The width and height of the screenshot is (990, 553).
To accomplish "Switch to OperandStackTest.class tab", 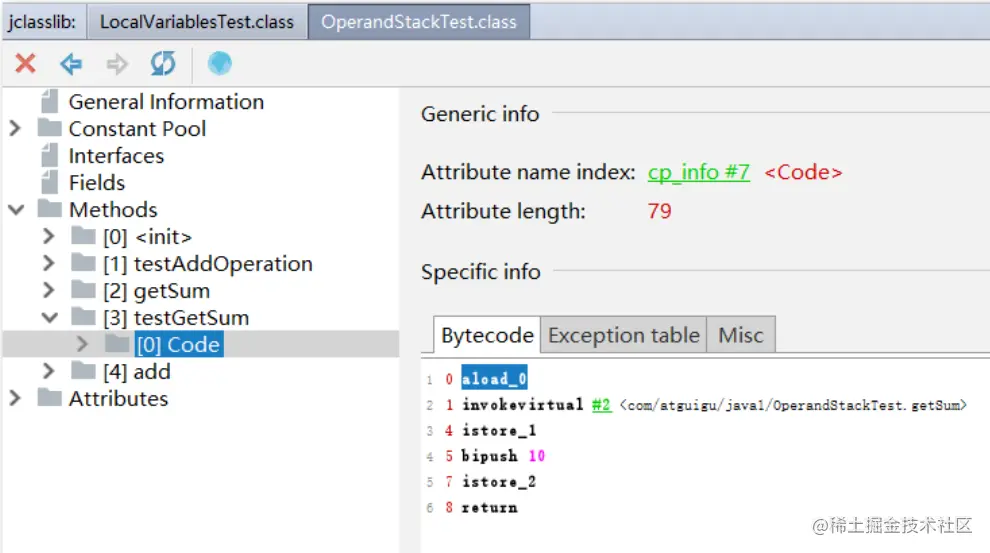I will tap(419, 21).
